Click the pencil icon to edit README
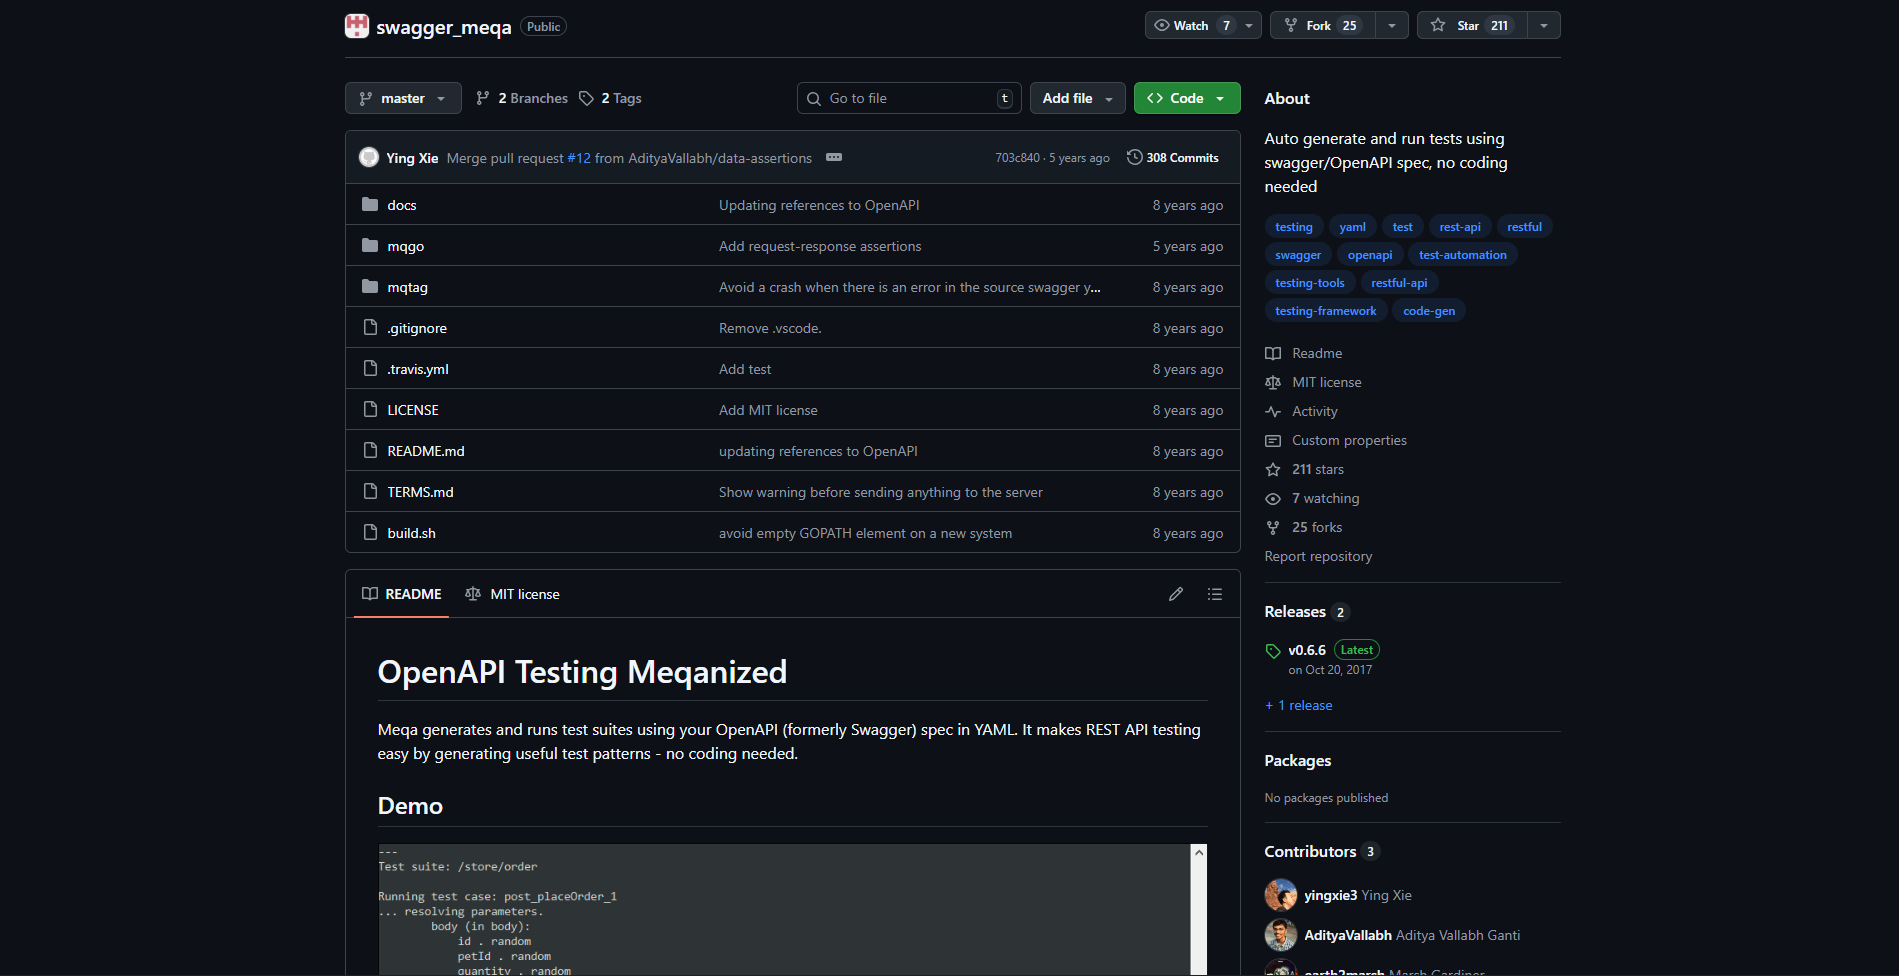The width and height of the screenshot is (1899, 976). coord(1176,594)
